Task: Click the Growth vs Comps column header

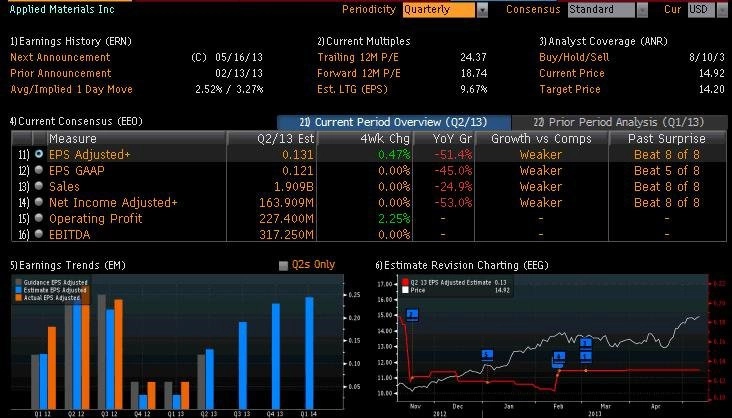Action: [x=541, y=139]
